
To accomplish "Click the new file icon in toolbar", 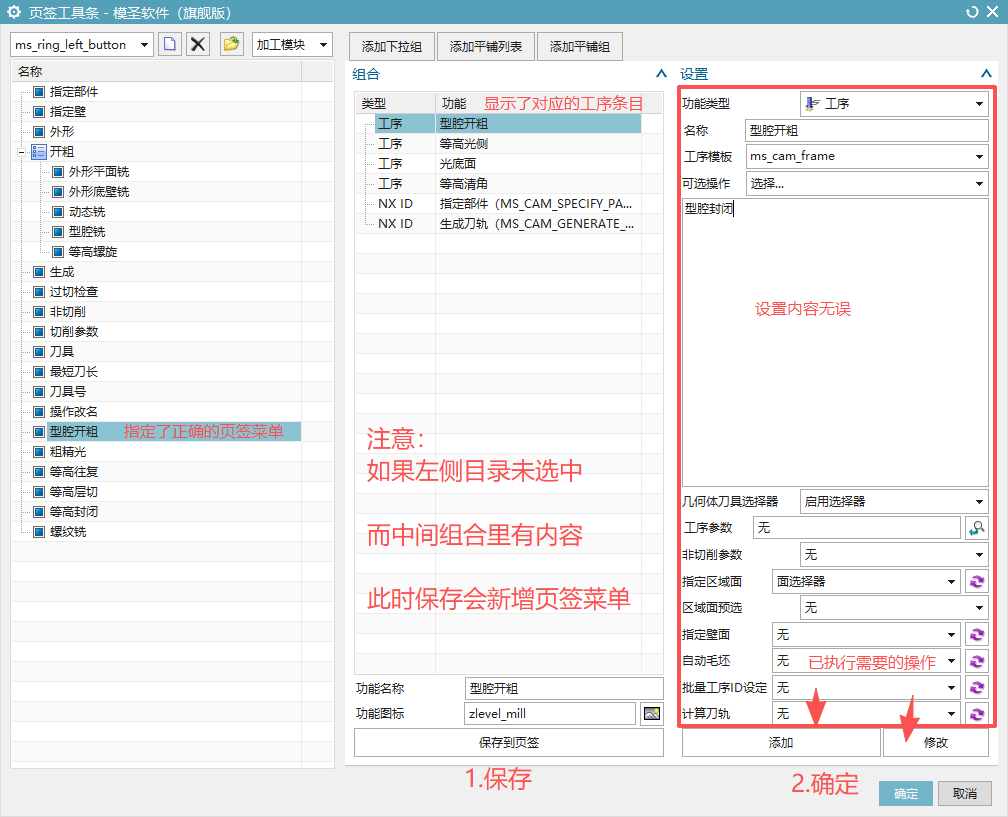I will [170, 44].
